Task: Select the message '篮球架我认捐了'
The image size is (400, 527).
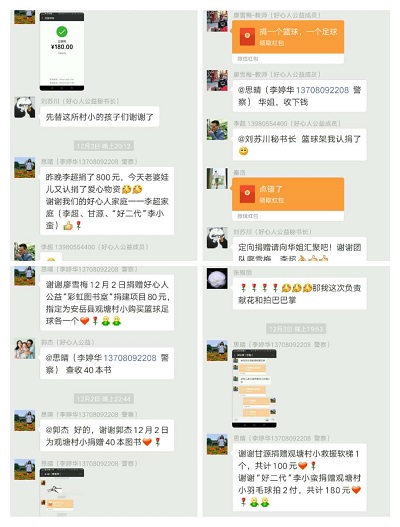Action: 299,145
